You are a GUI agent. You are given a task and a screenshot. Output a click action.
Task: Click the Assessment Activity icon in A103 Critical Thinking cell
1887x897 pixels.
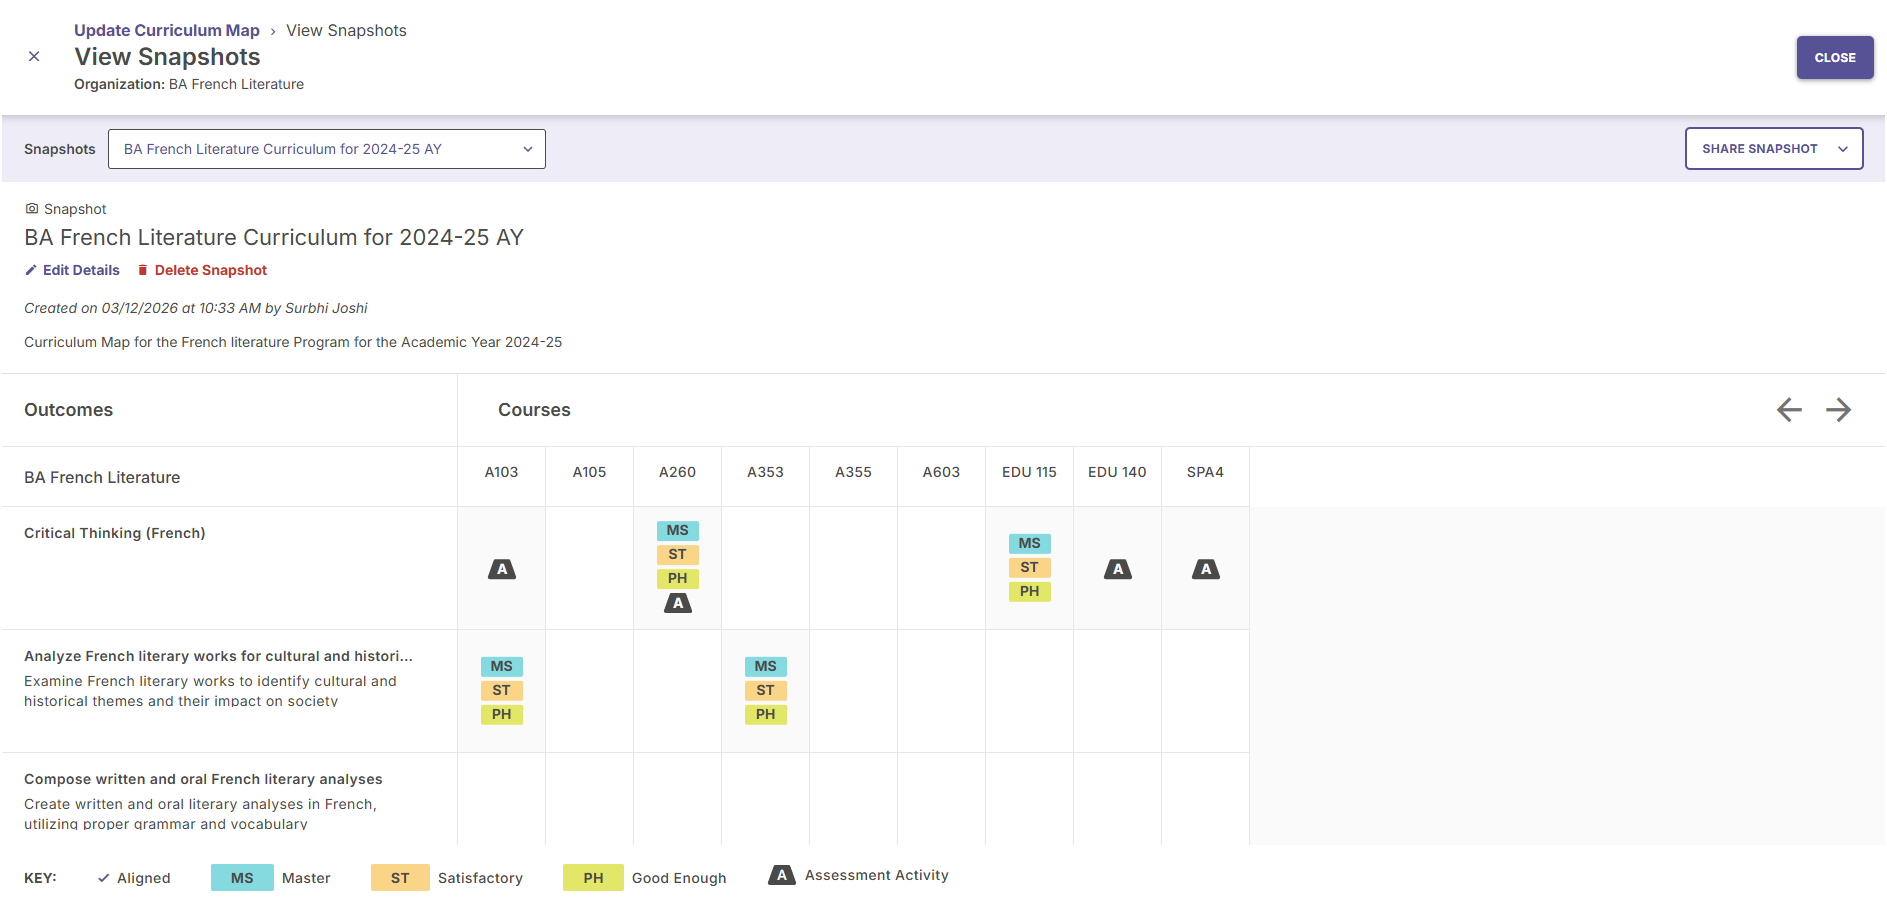pyautogui.click(x=502, y=569)
